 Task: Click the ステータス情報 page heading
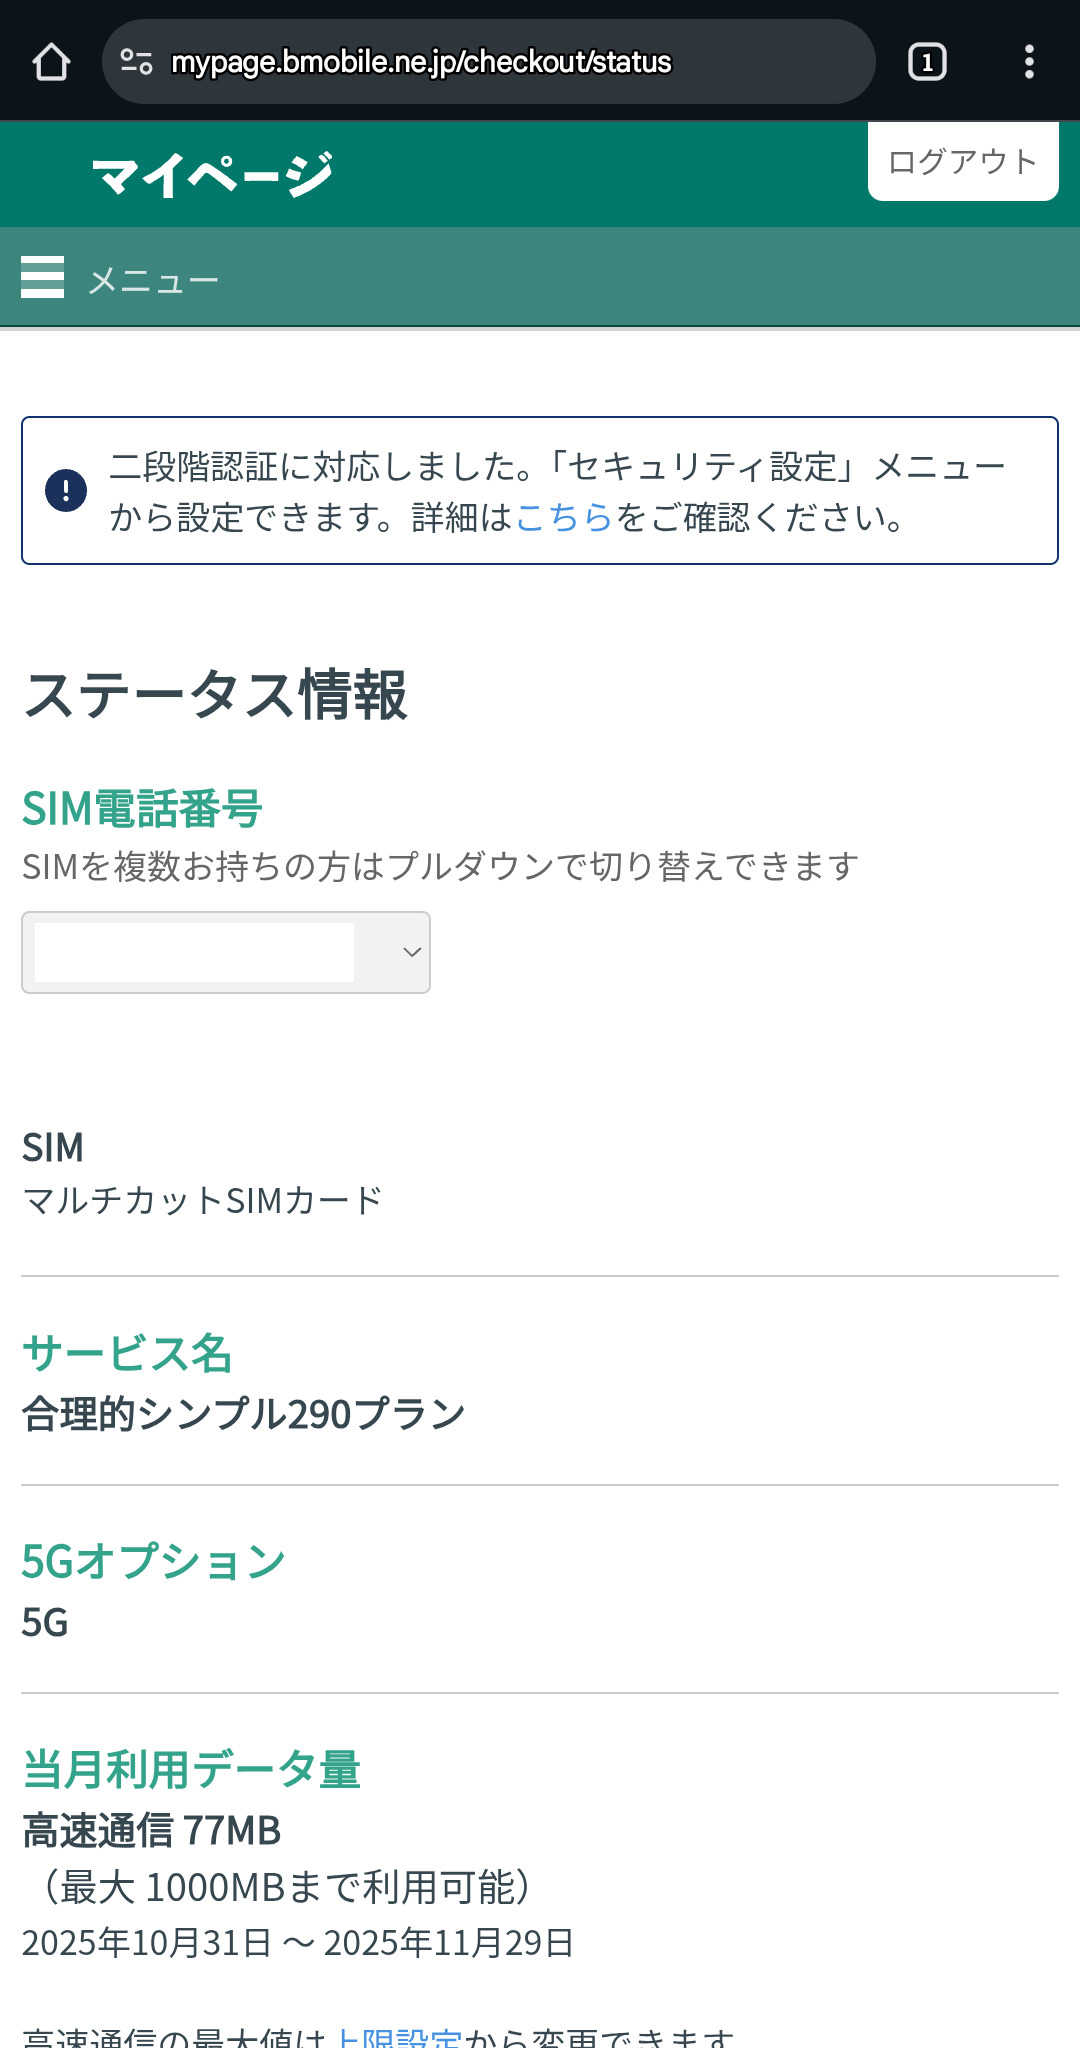click(215, 695)
